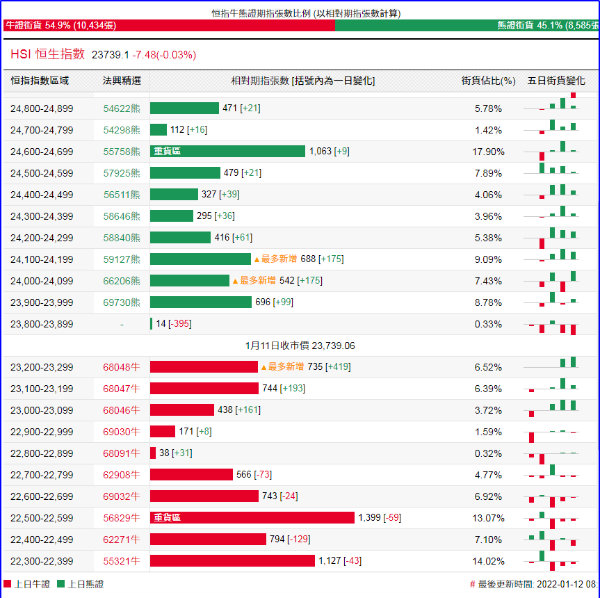600x598 pixels.
Task: Click the 14 [-395] contract count
Action: (173, 324)
